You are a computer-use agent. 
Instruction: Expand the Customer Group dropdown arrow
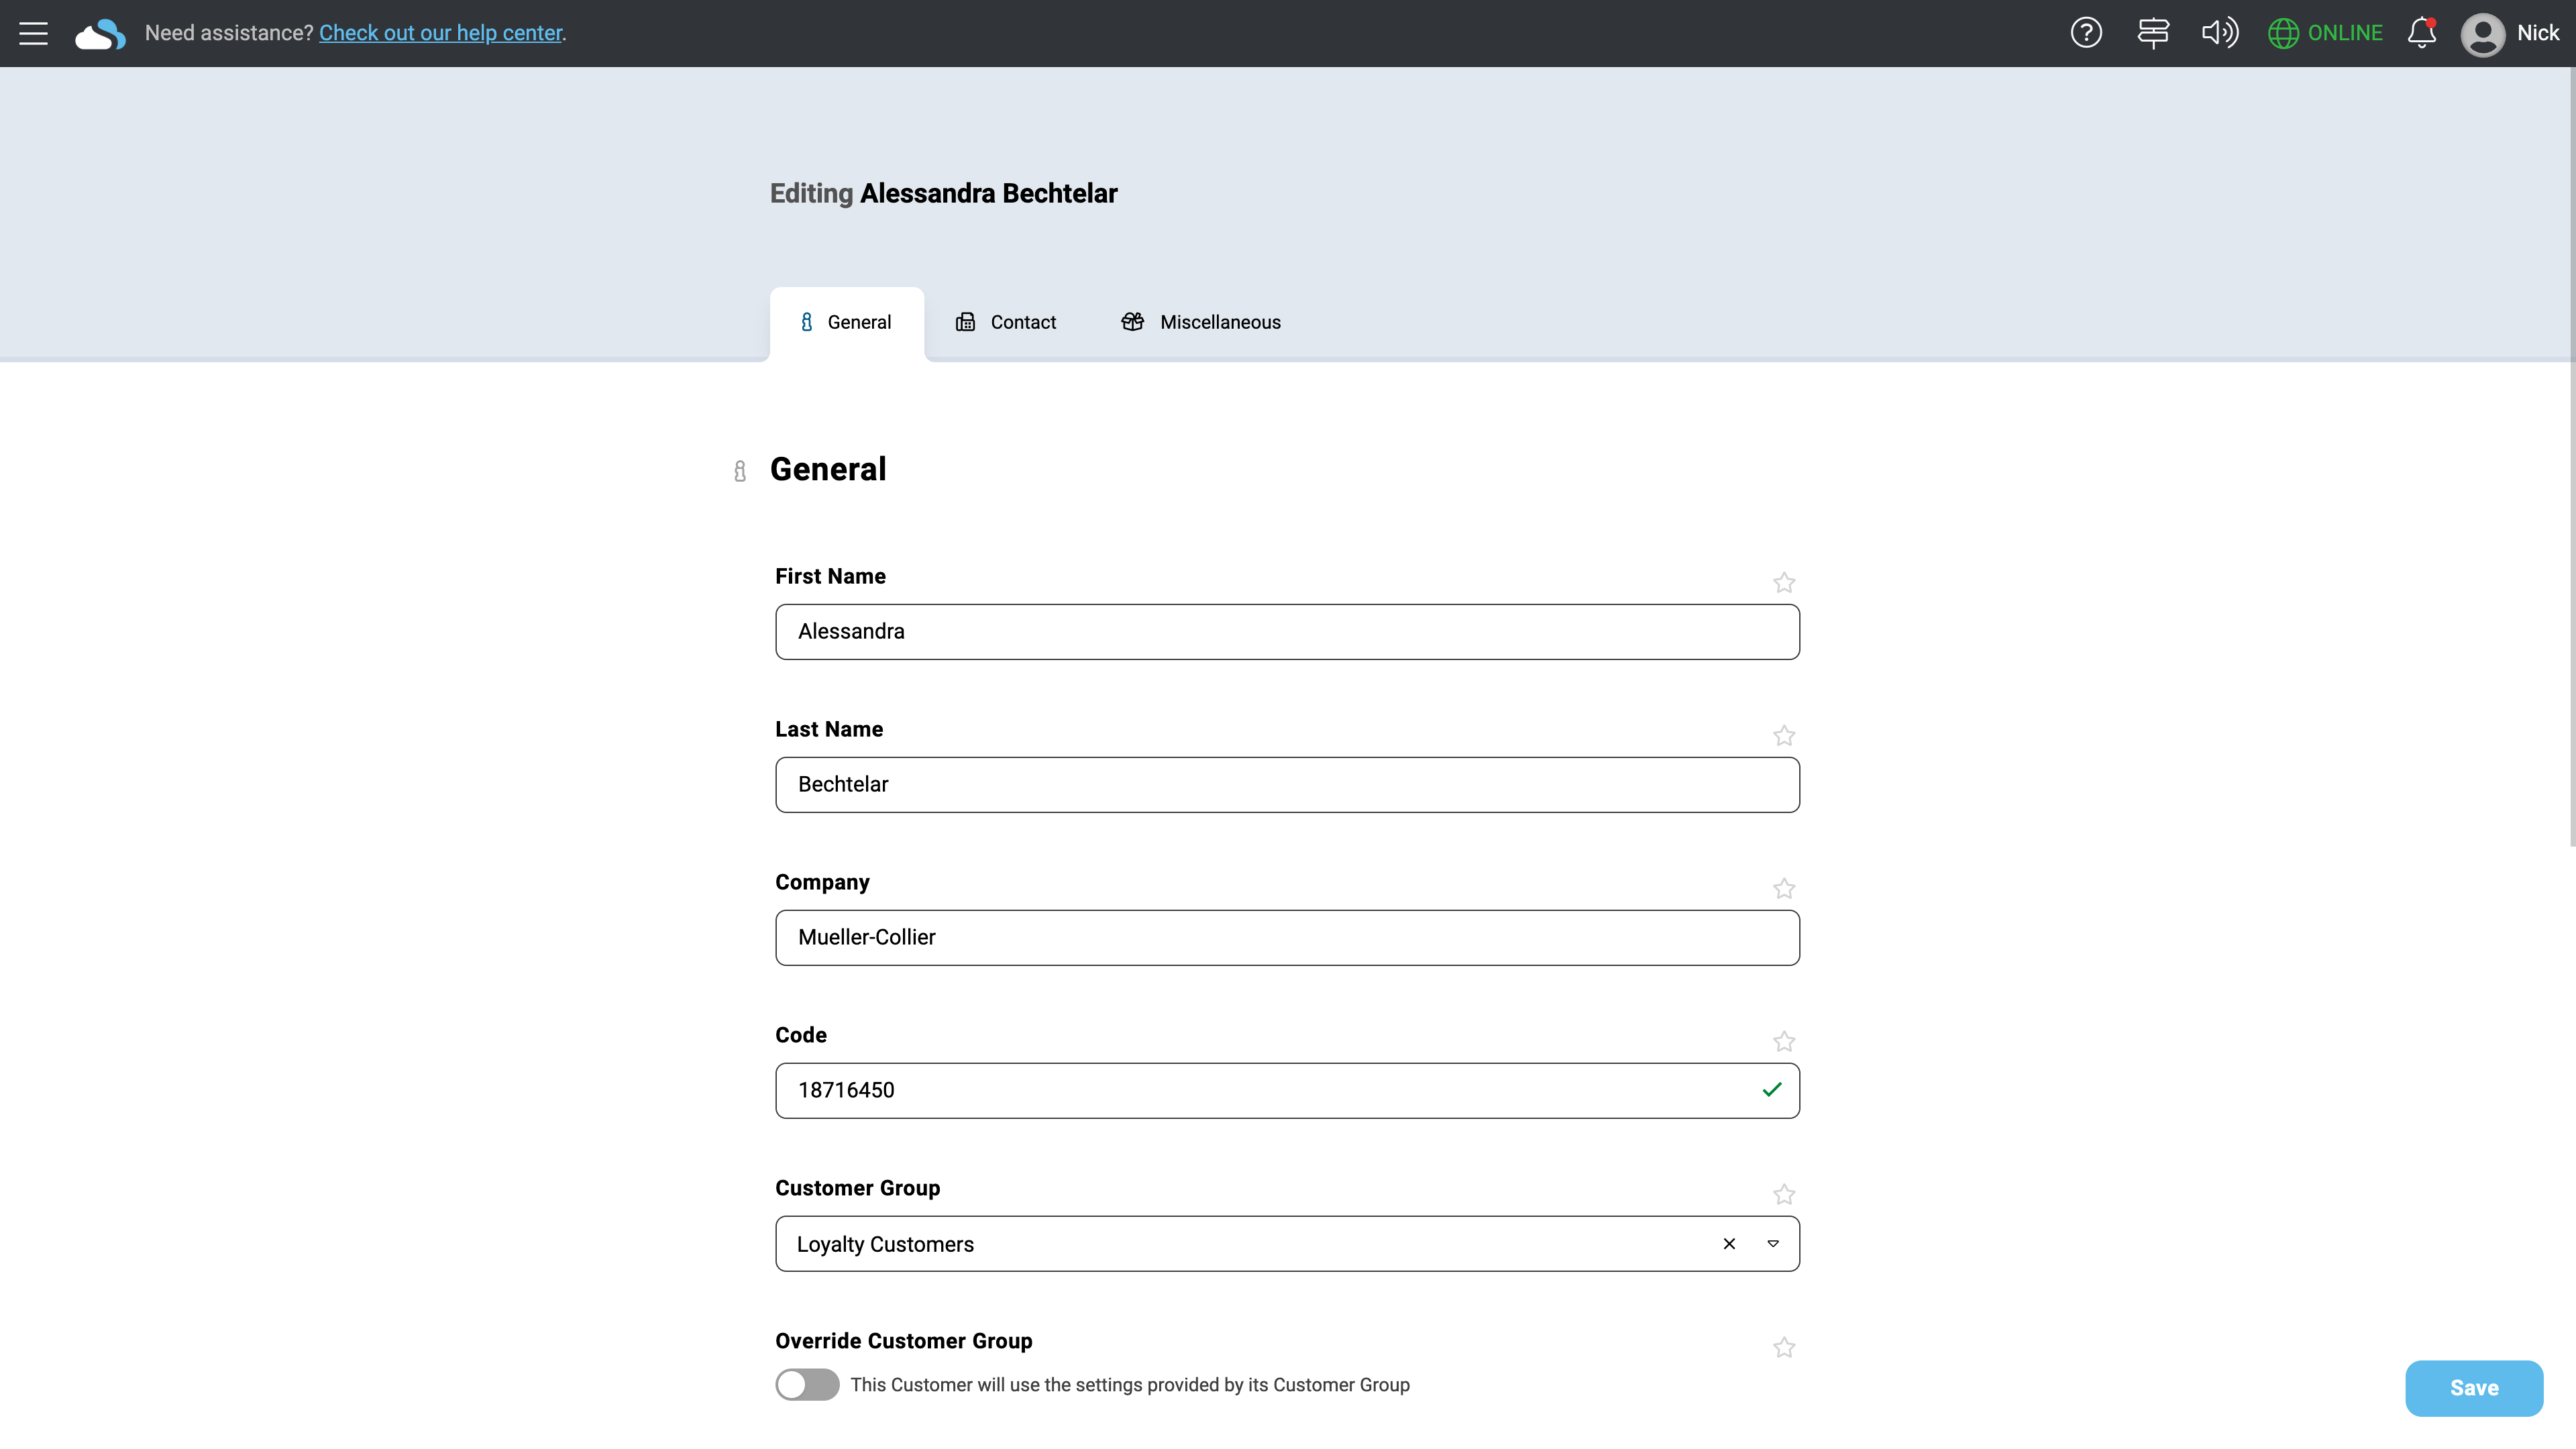pyautogui.click(x=1773, y=1243)
